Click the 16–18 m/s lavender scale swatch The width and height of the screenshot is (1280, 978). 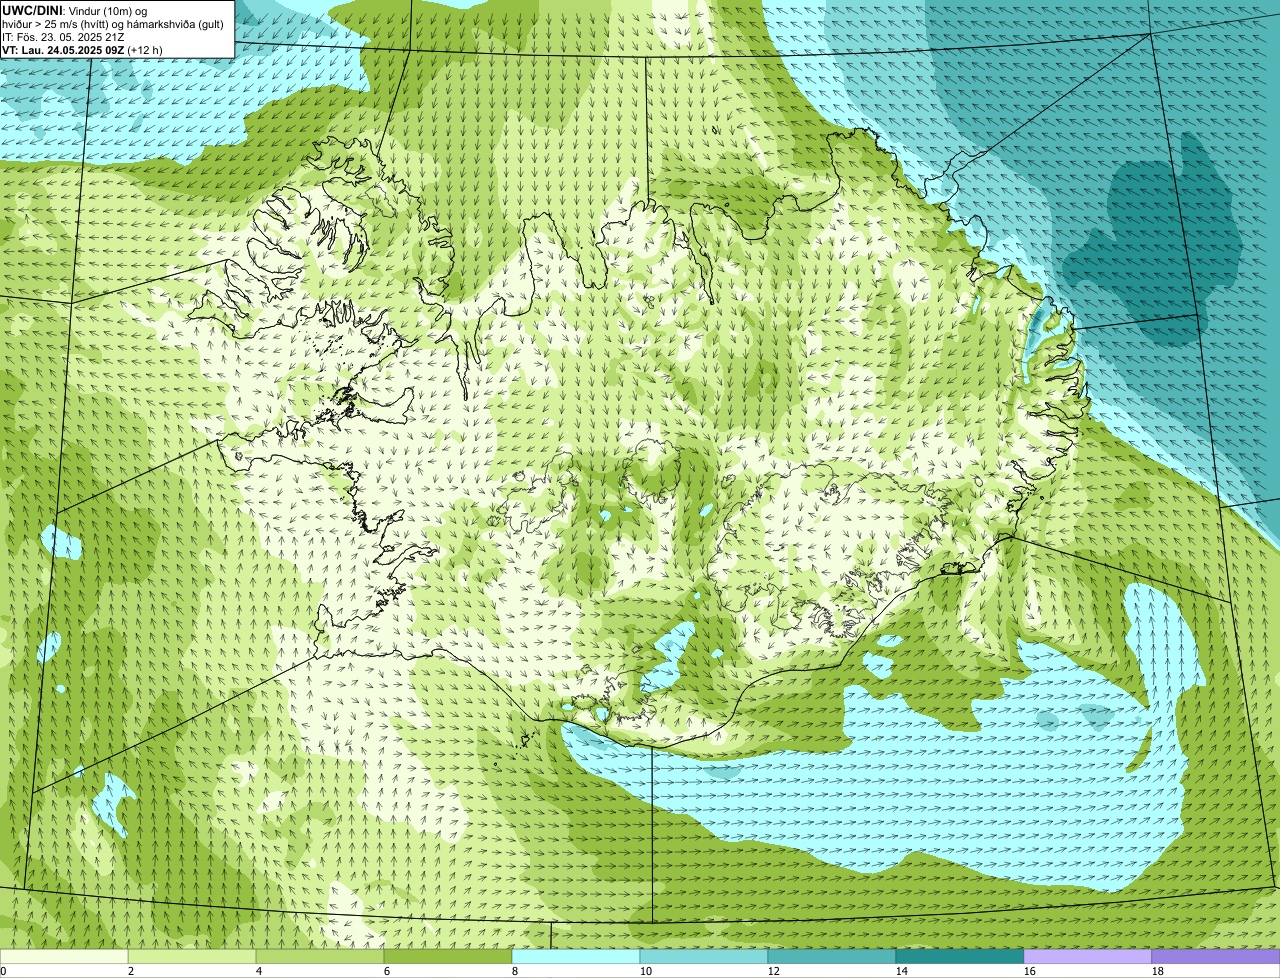coord(1088,956)
